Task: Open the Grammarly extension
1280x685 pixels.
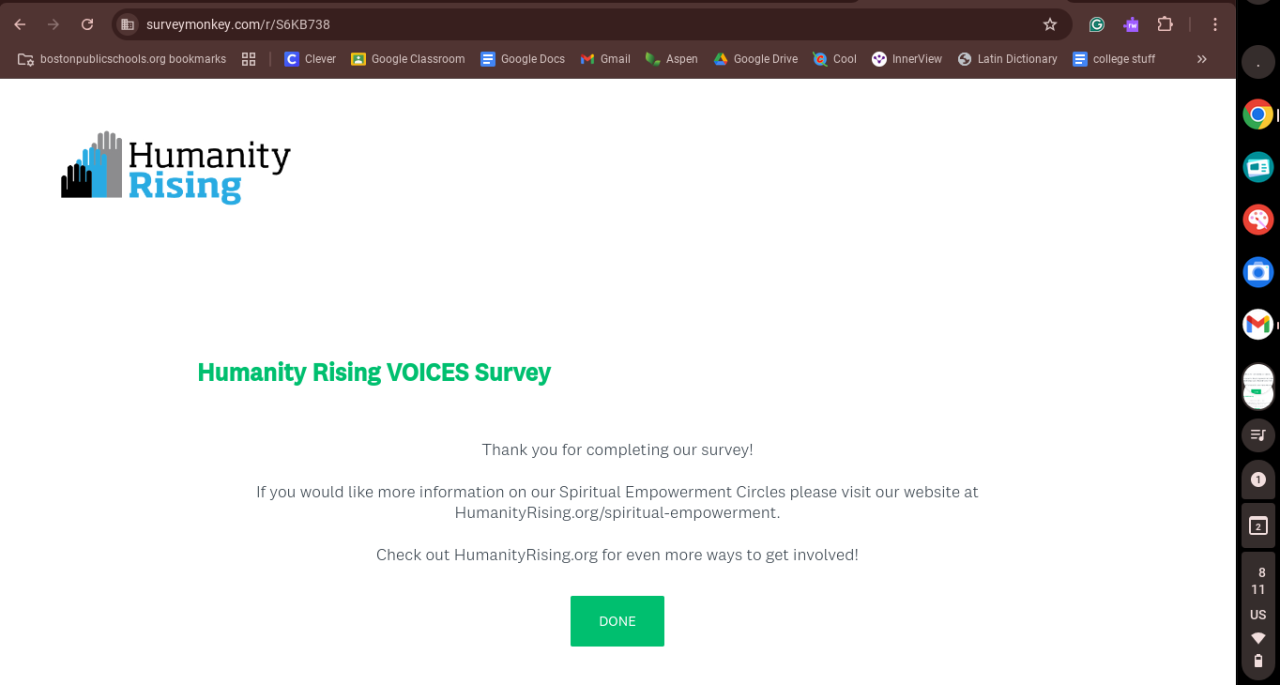Action: pos(1097,24)
